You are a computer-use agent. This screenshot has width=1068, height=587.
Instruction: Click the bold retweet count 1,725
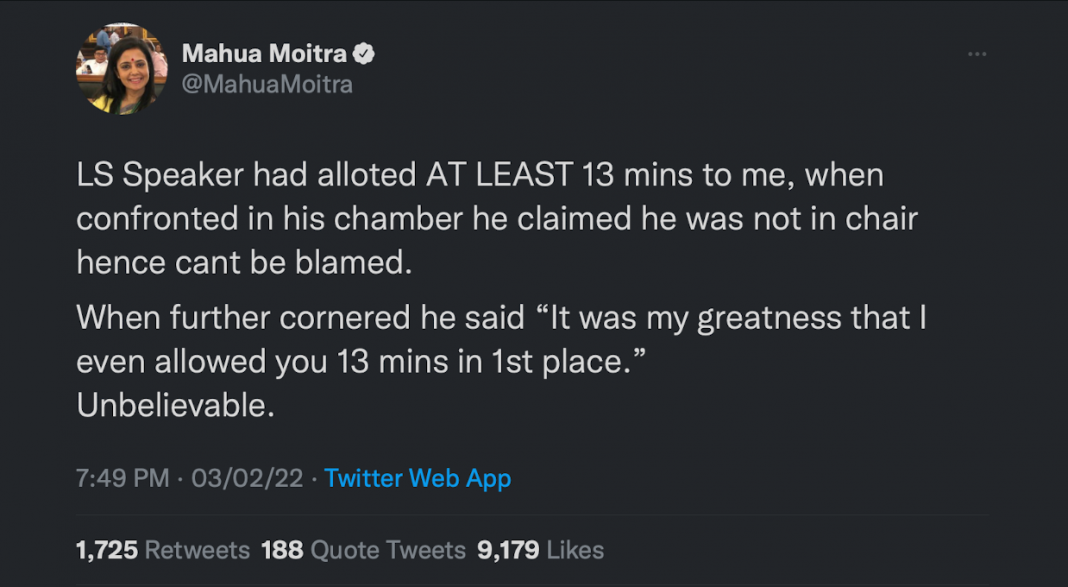click(106, 549)
